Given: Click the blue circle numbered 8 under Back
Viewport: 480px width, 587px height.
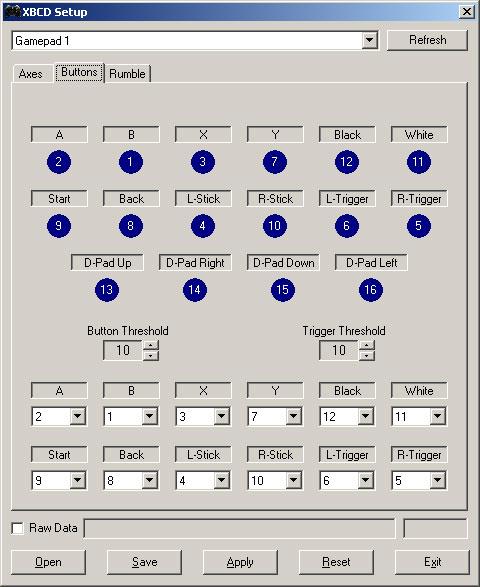Looking at the screenshot, I should click(x=131, y=226).
